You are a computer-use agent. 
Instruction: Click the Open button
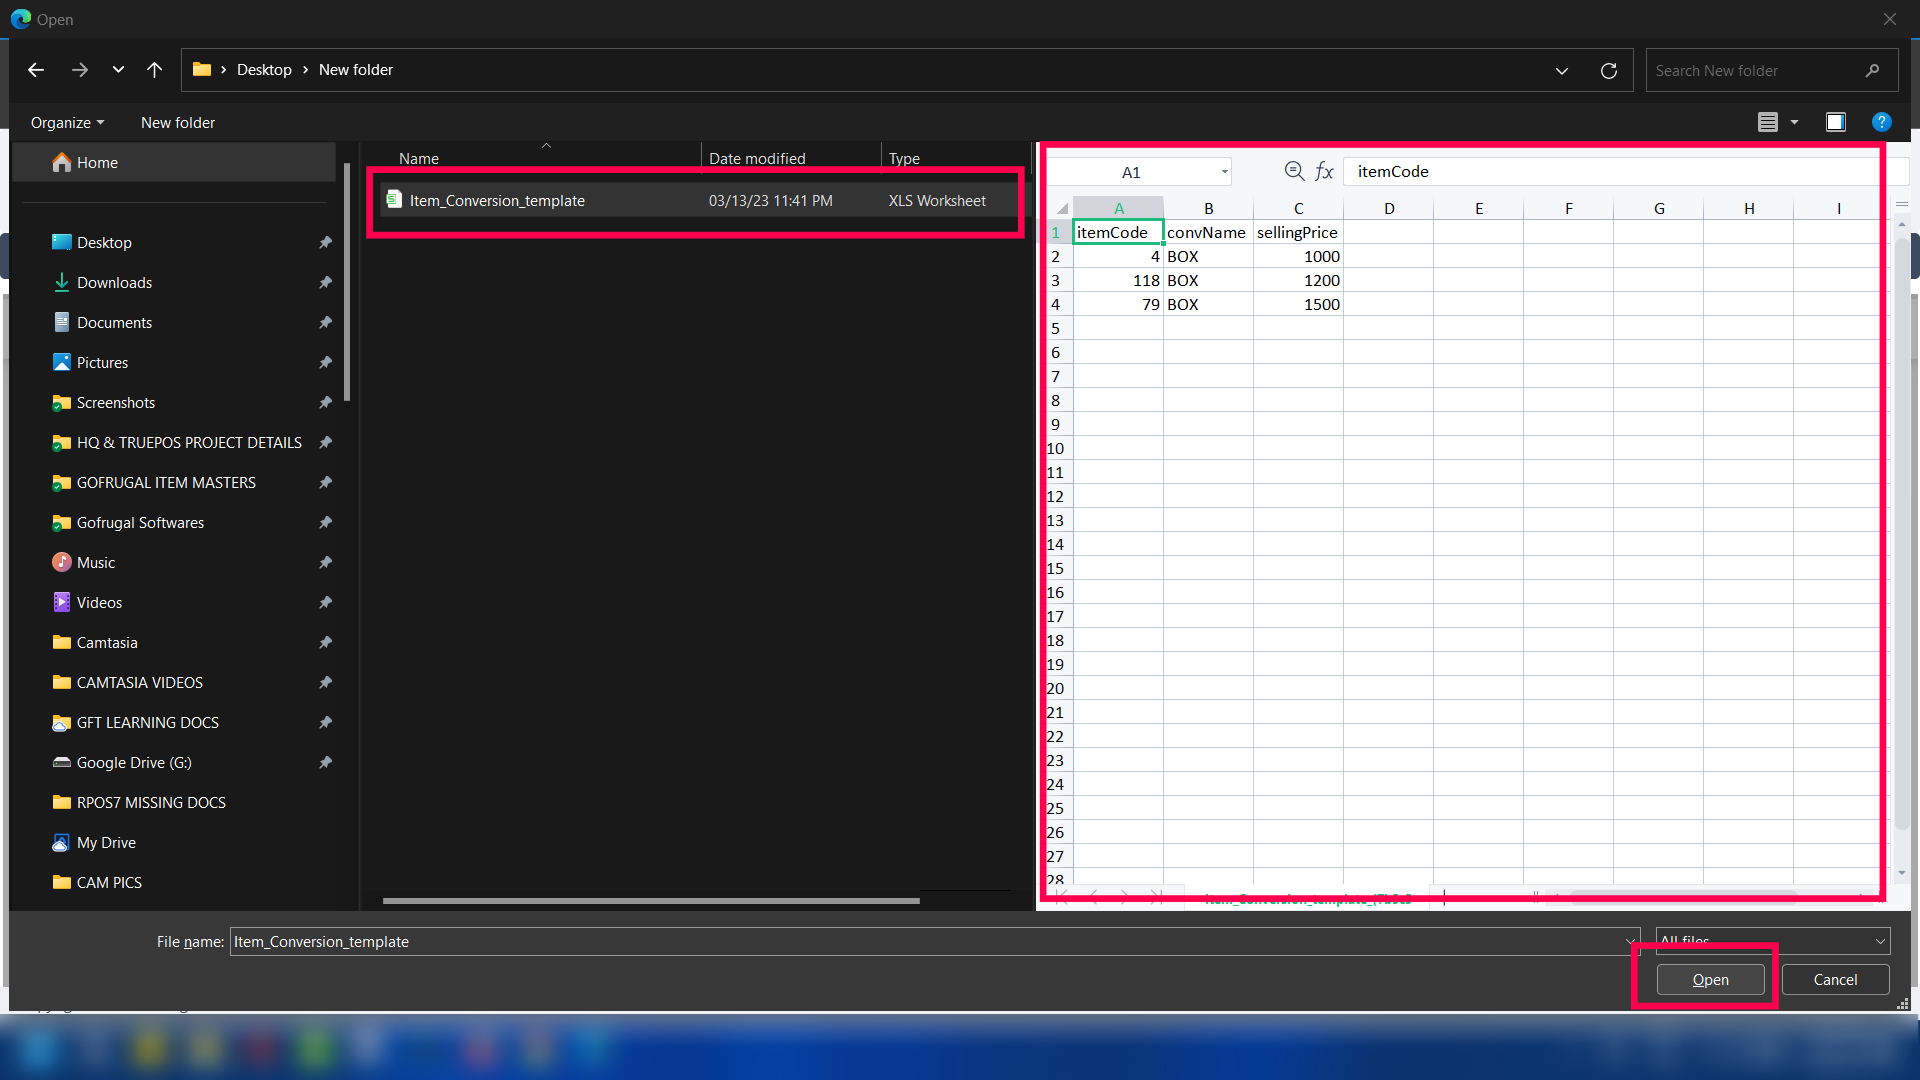pos(1710,980)
